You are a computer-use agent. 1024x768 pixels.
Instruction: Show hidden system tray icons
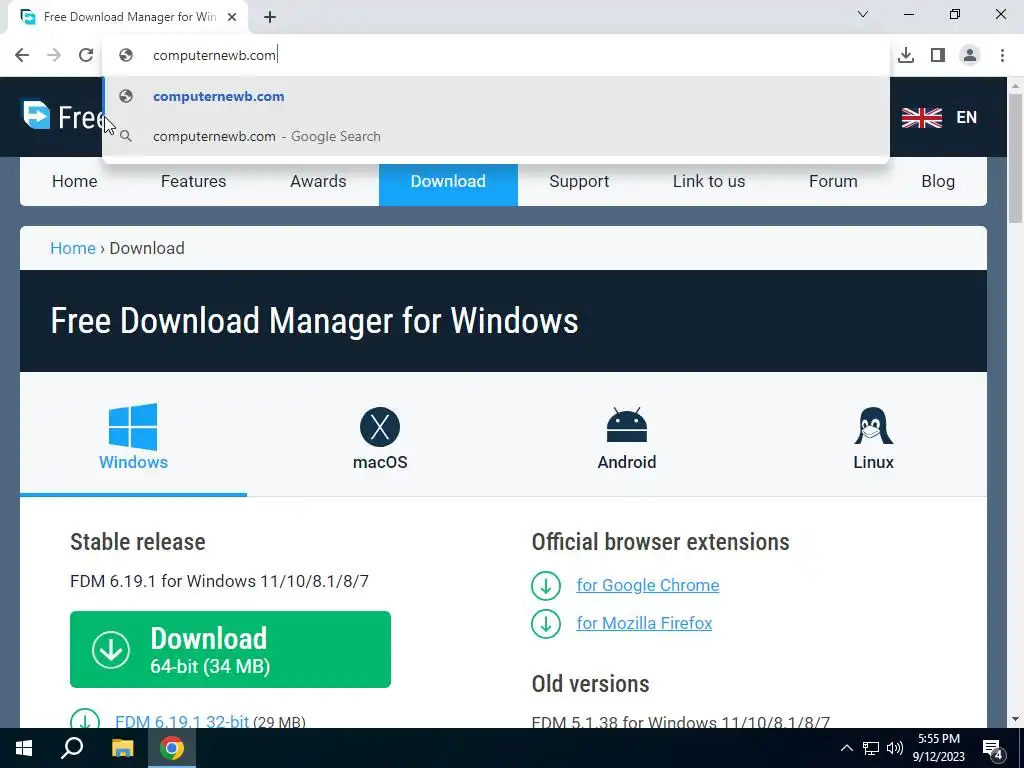coord(846,748)
